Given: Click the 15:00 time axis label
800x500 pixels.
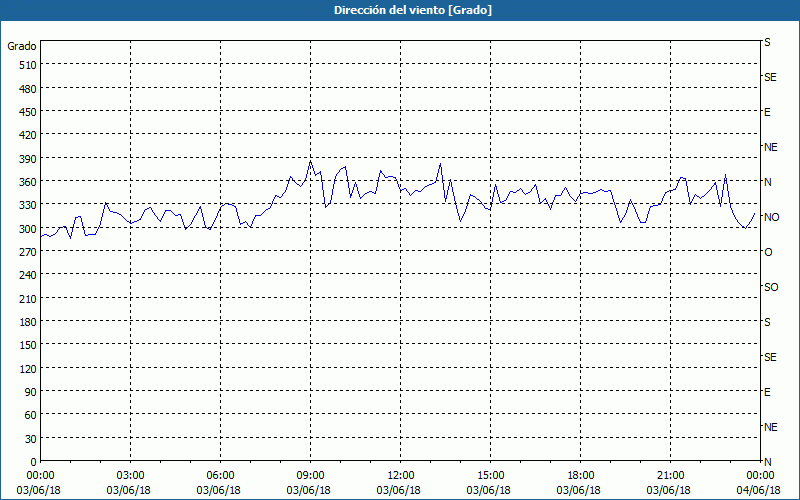Looking at the screenshot, I should 490,476.
